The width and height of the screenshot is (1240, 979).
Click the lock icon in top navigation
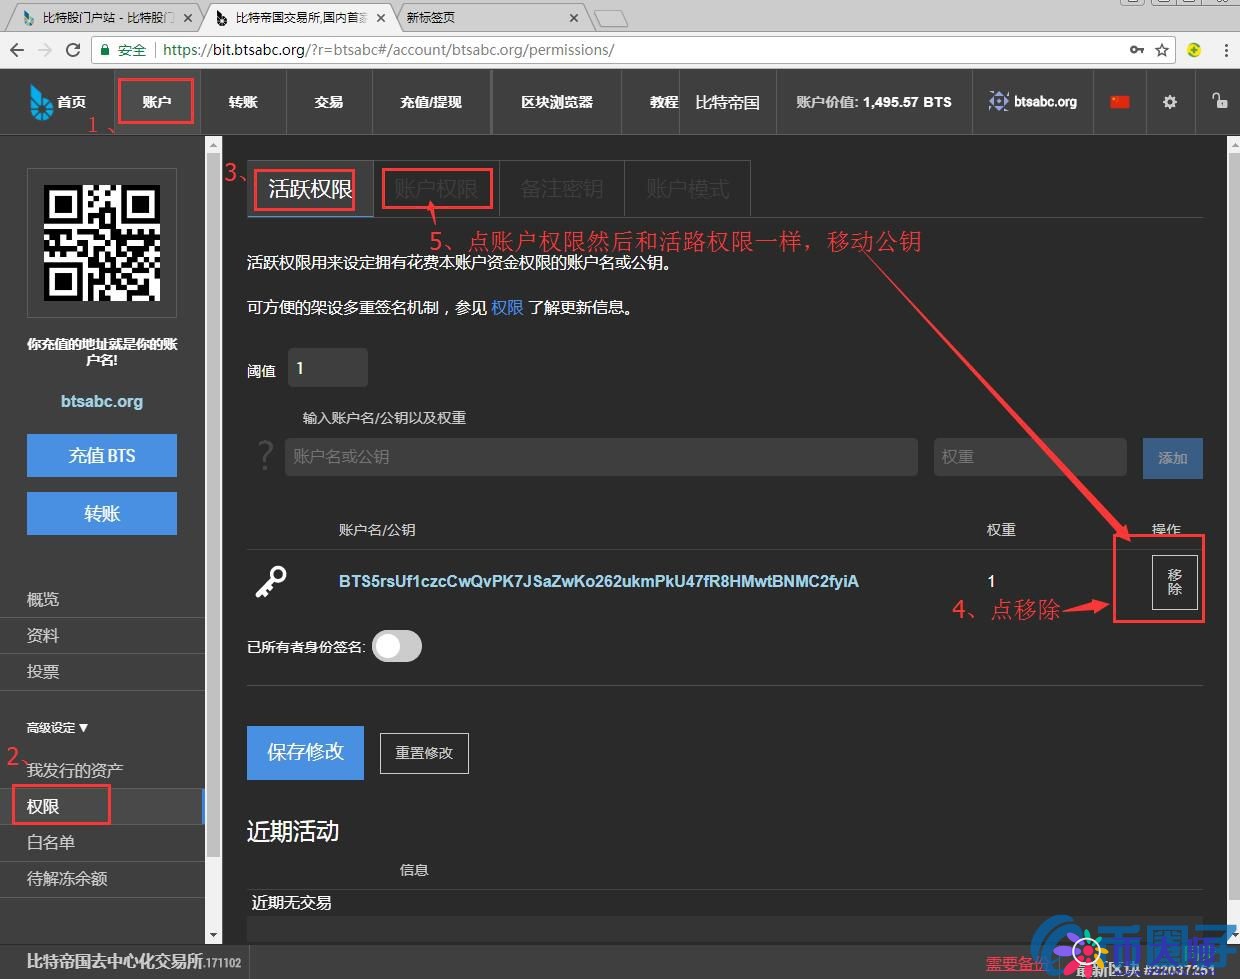(1222, 101)
